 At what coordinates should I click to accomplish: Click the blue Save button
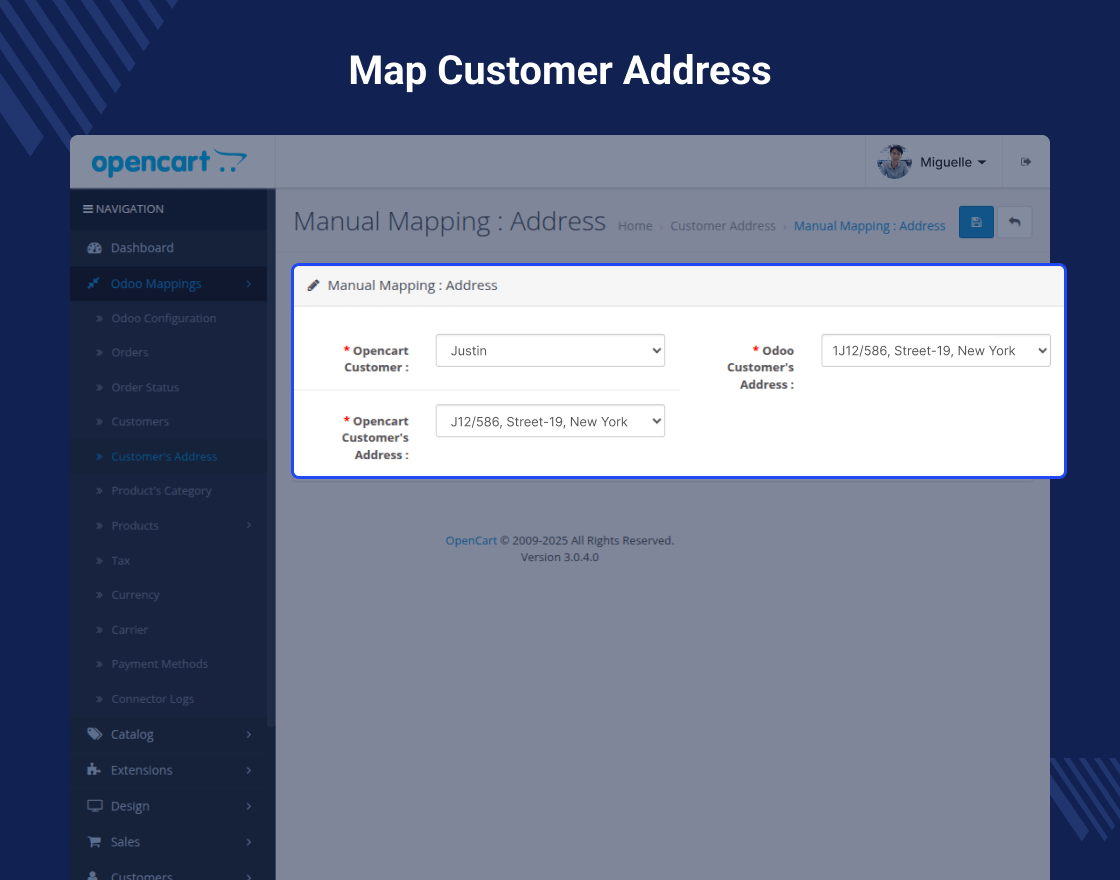click(976, 222)
